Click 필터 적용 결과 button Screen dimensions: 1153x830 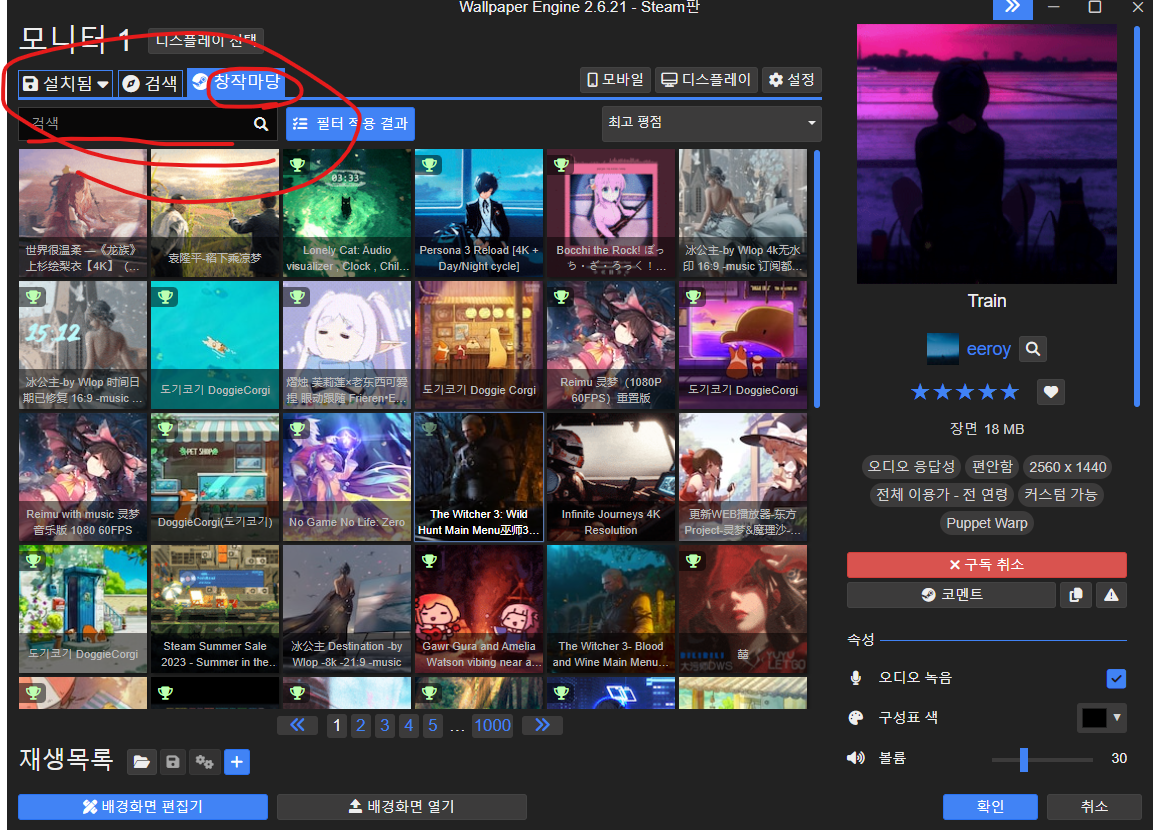point(350,124)
